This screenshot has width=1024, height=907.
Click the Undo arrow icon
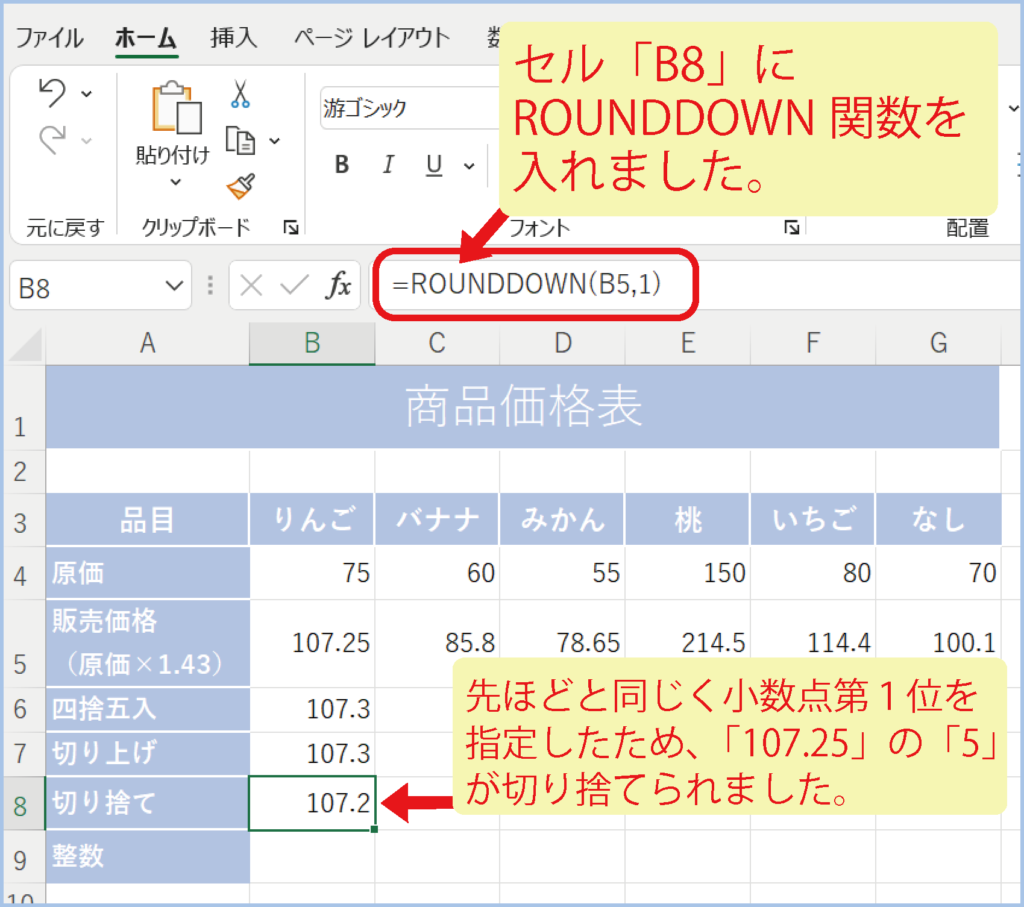coord(52,94)
